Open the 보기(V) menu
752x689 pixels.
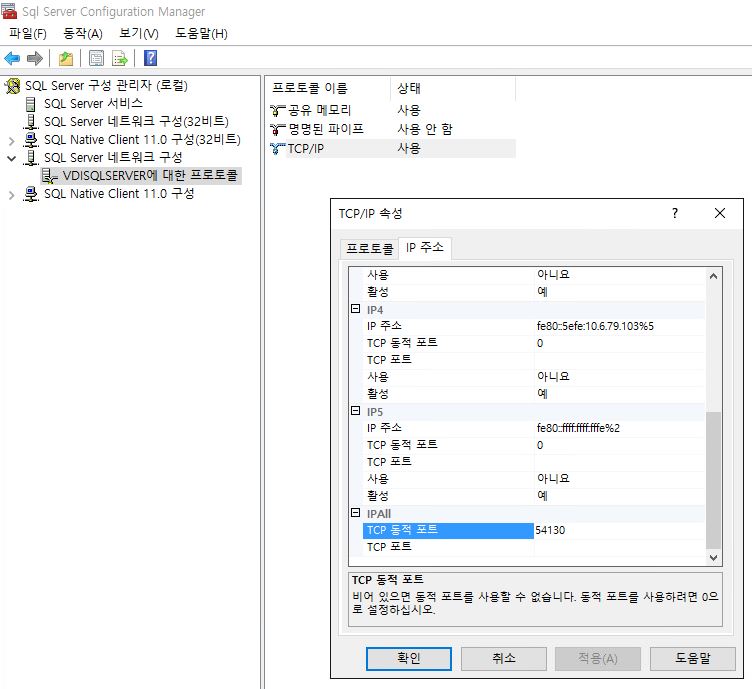point(139,34)
